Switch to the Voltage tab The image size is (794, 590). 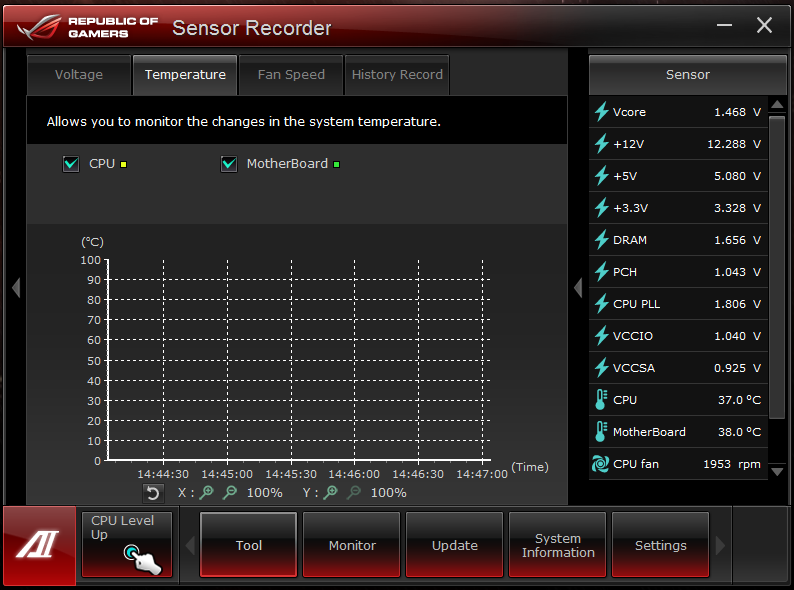coord(79,74)
